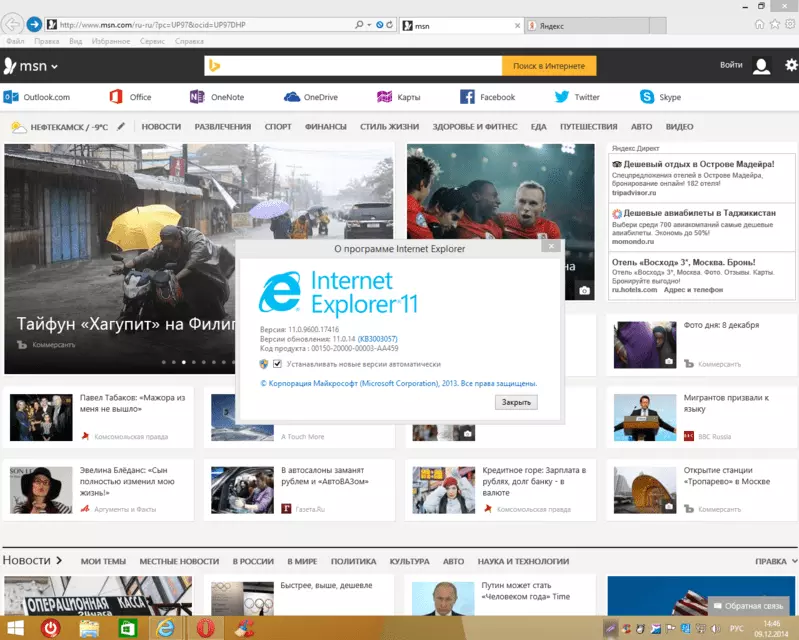Open the ФИНАНСЫ navigation section
The height and width of the screenshot is (640, 799).
(325, 127)
